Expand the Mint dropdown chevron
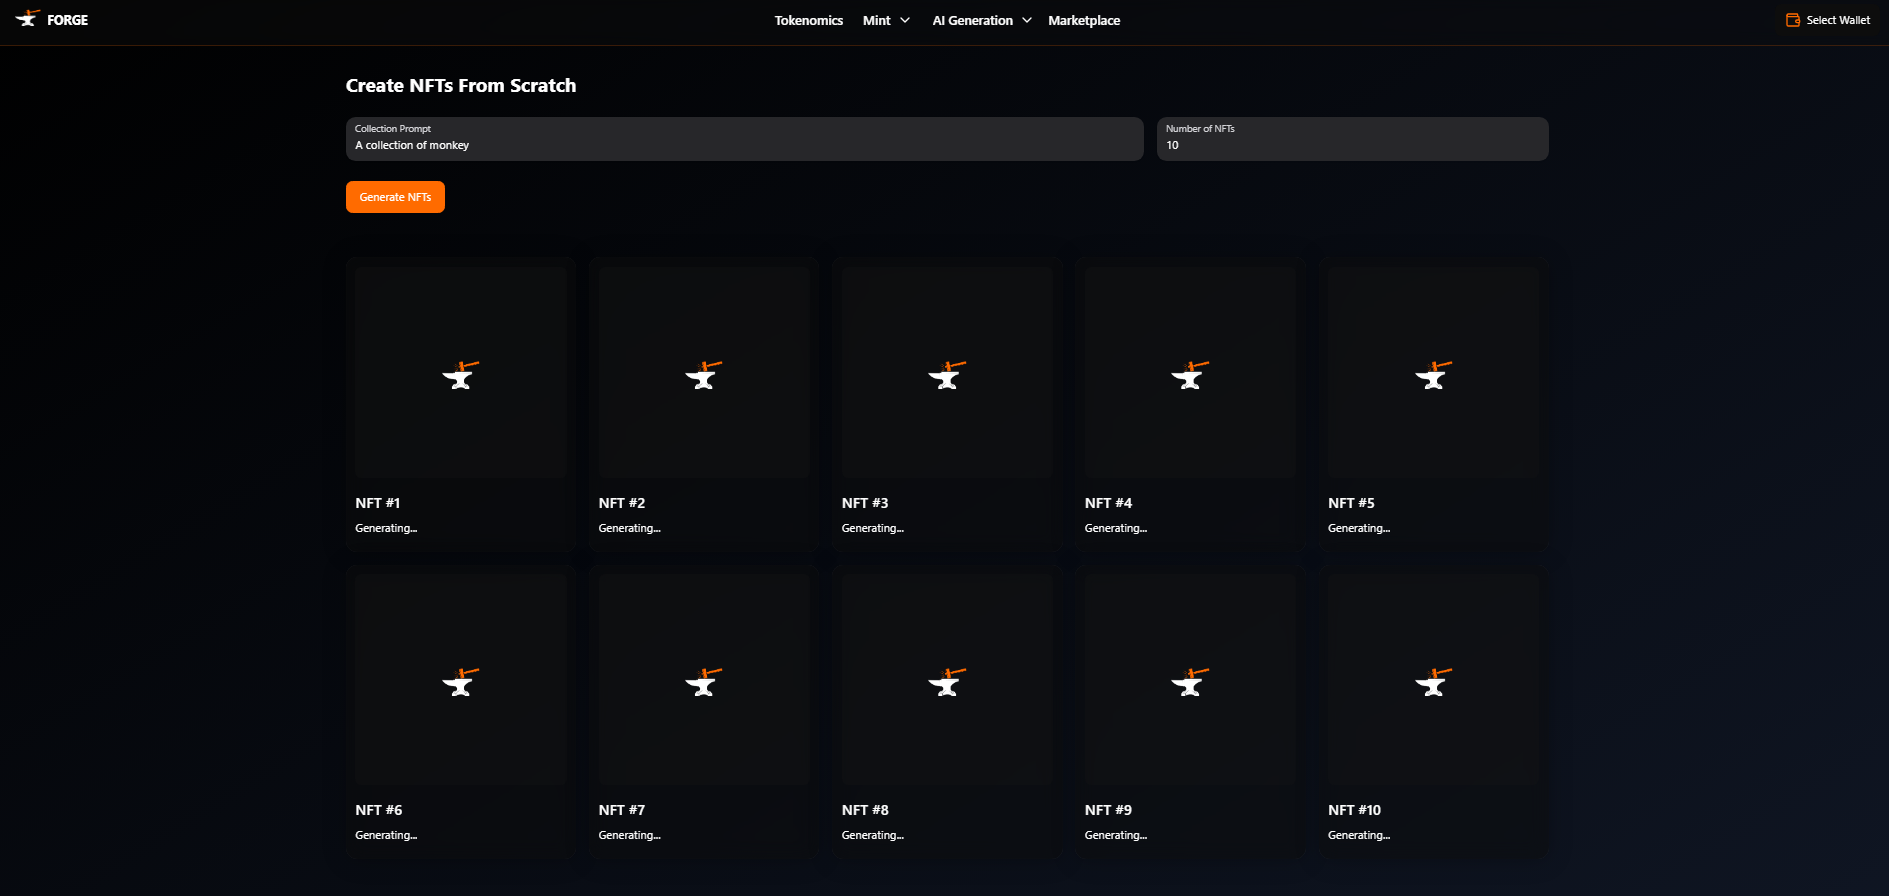This screenshot has height=896, width=1889. pyautogui.click(x=905, y=20)
